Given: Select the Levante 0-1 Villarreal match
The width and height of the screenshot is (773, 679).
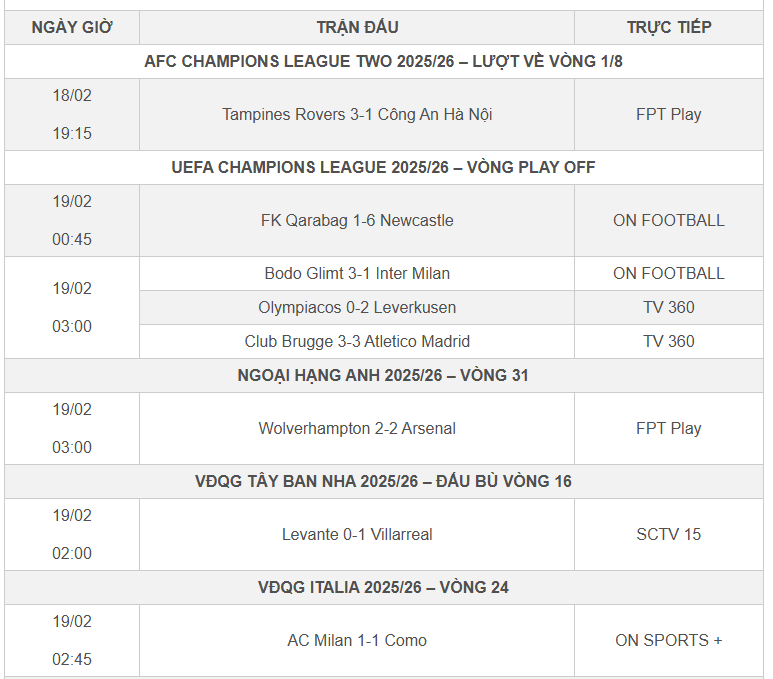Looking at the screenshot, I should tap(357, 534).
